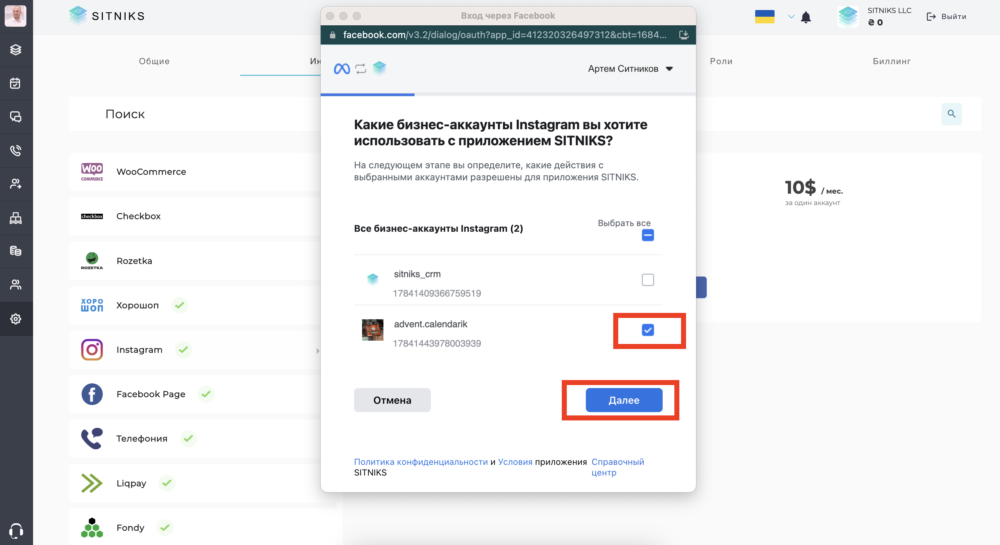Open the WooCommerce integration
Screen dimensions: 1000x545
195,171
